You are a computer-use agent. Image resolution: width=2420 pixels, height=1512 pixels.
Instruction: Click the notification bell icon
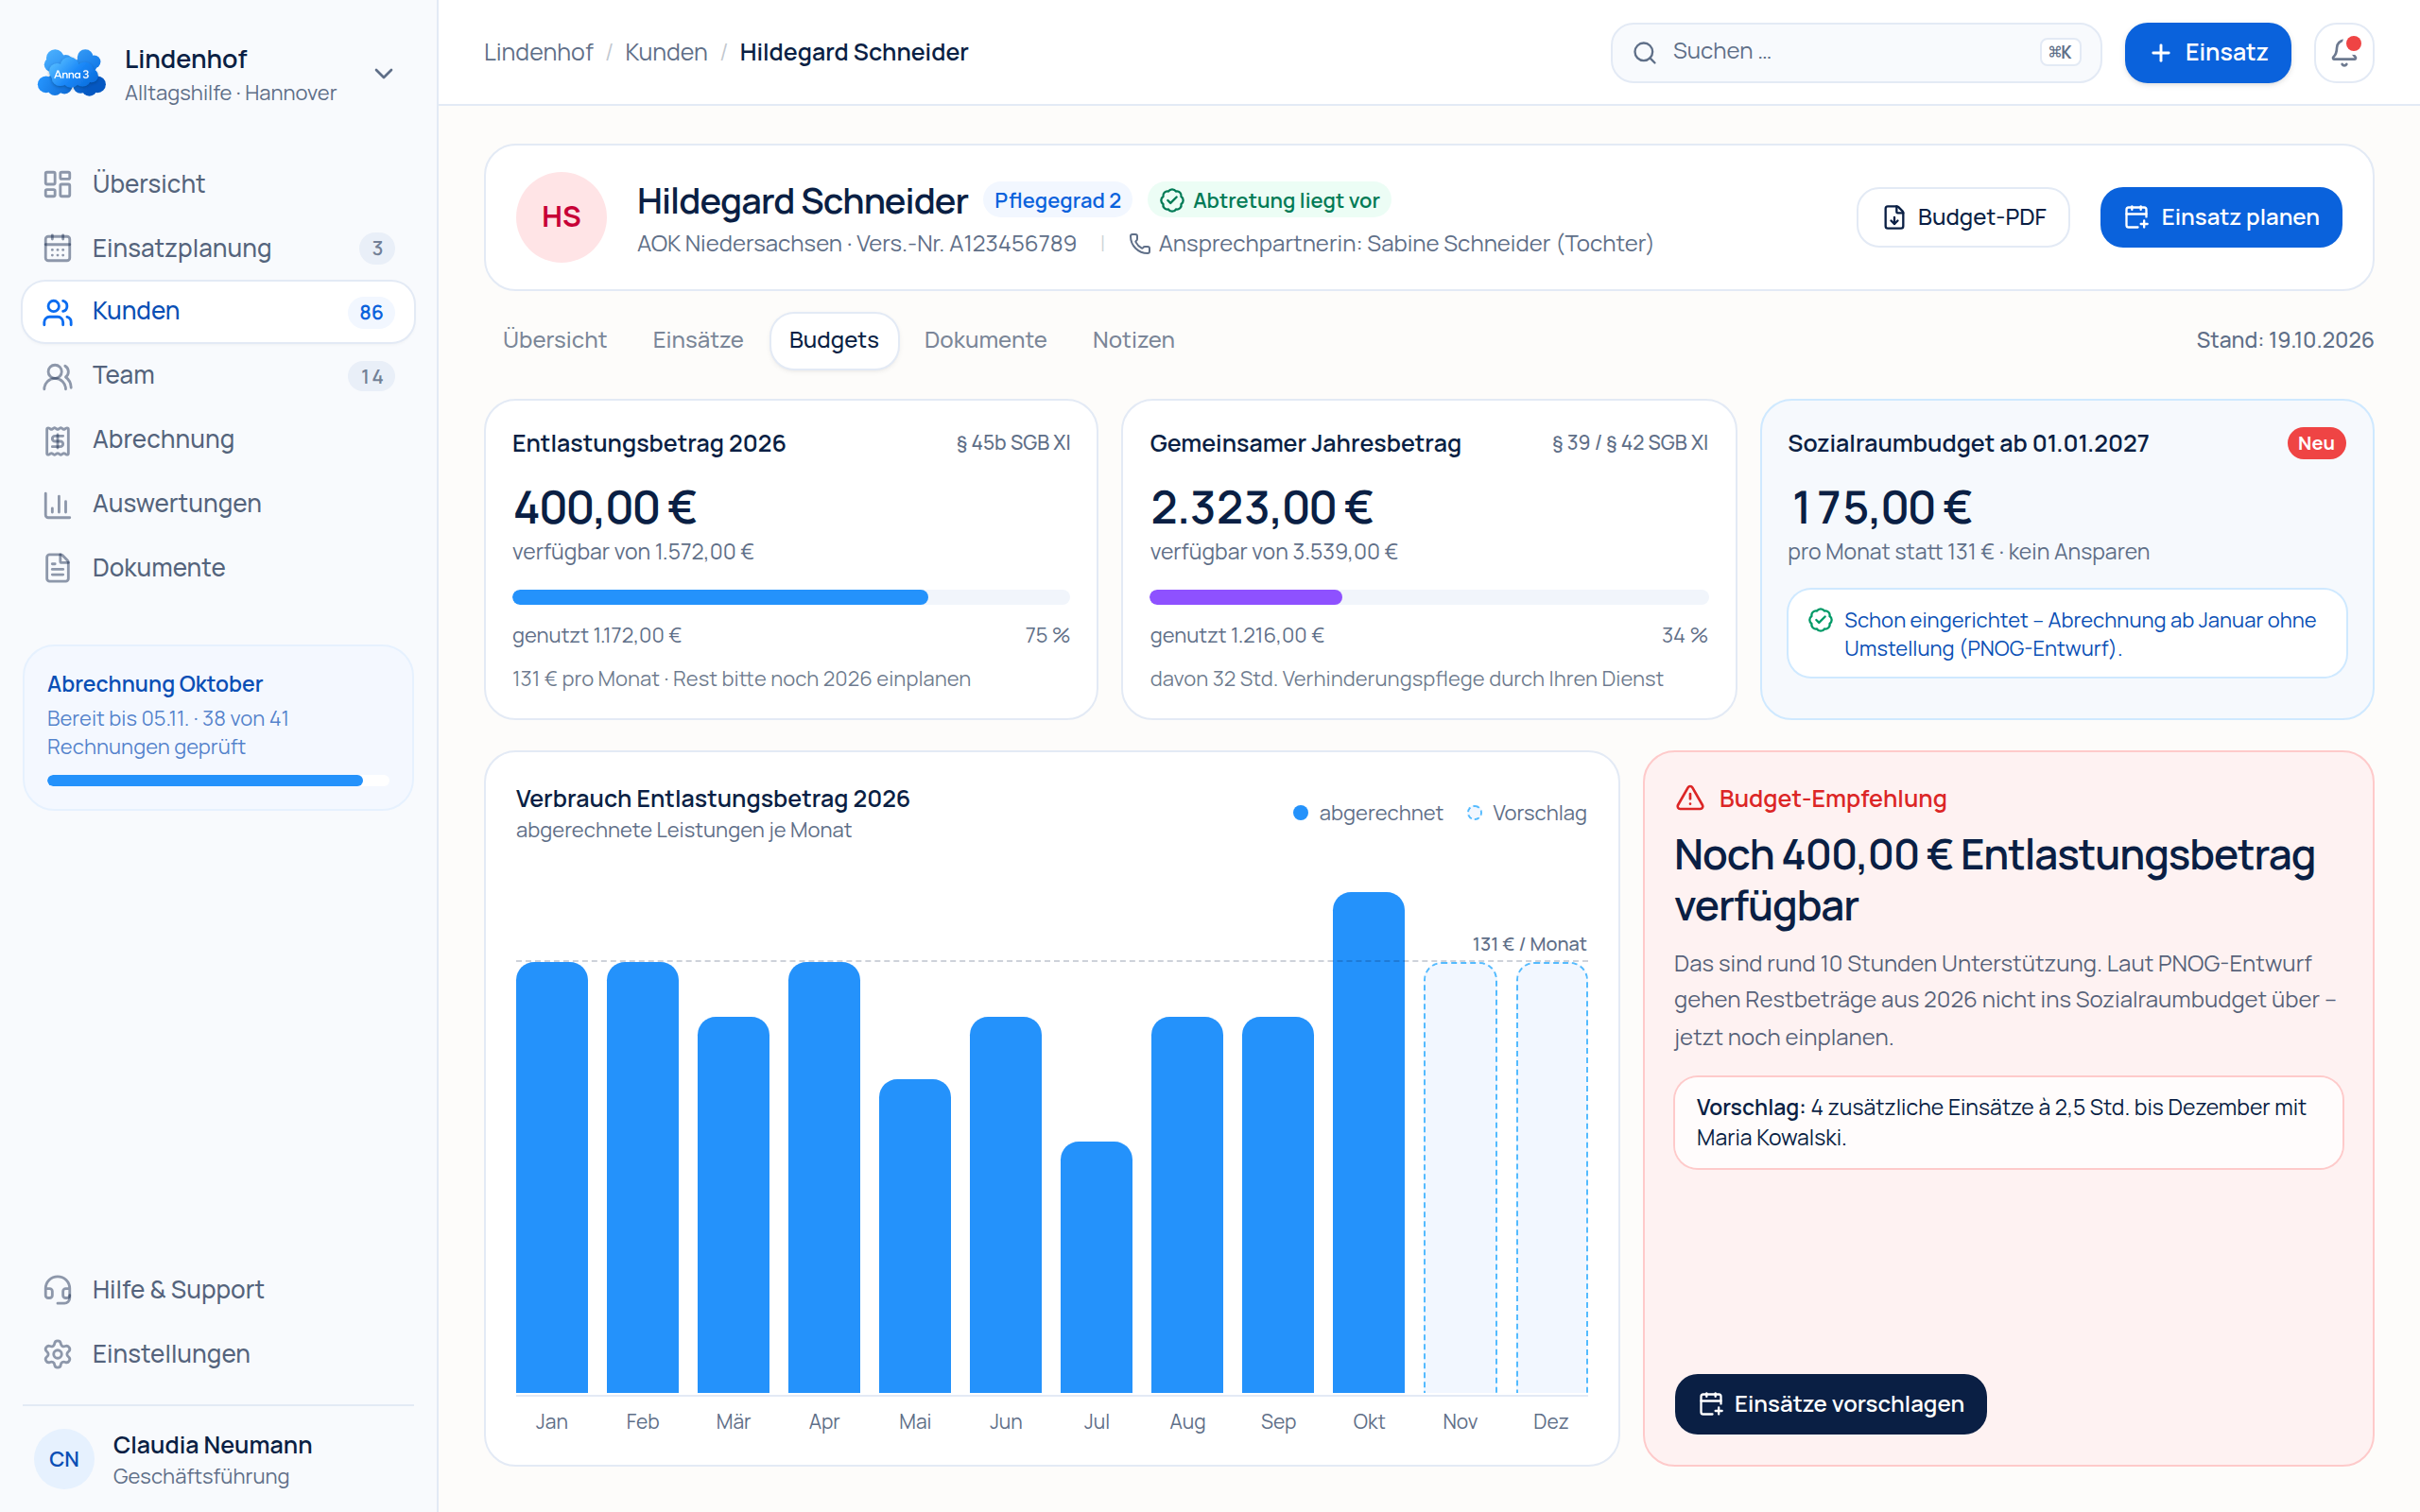click(x=2343, y=52)
